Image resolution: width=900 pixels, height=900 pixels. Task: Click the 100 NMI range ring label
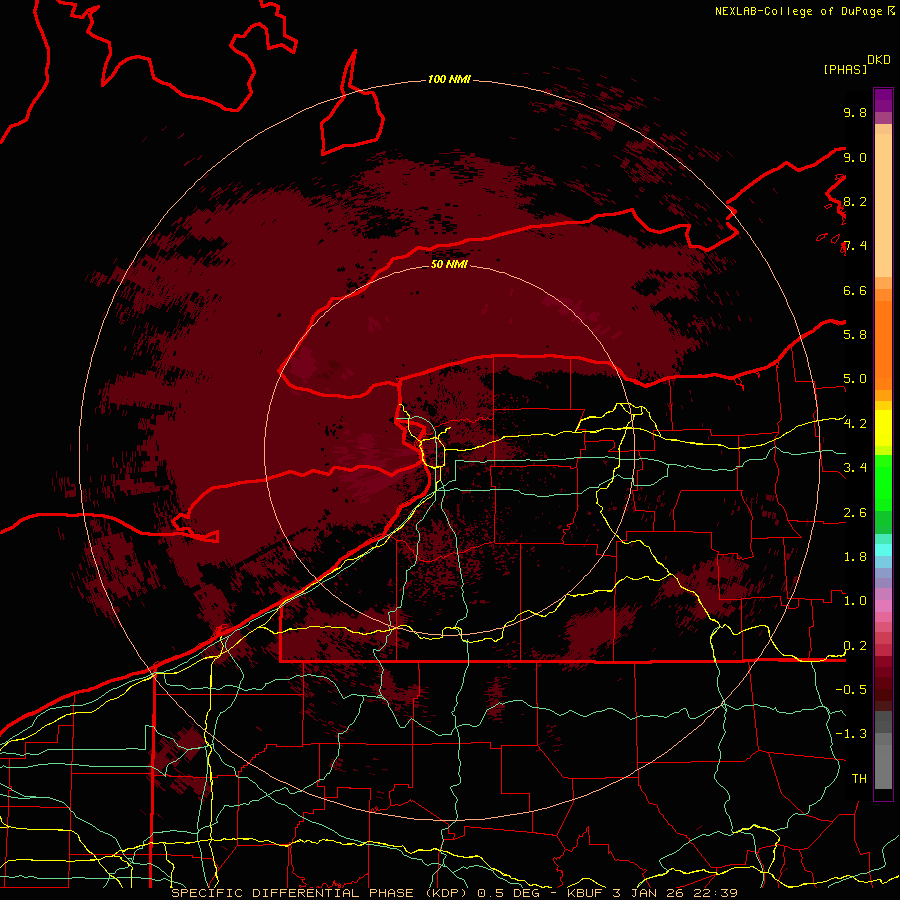[x=449, y=79]
